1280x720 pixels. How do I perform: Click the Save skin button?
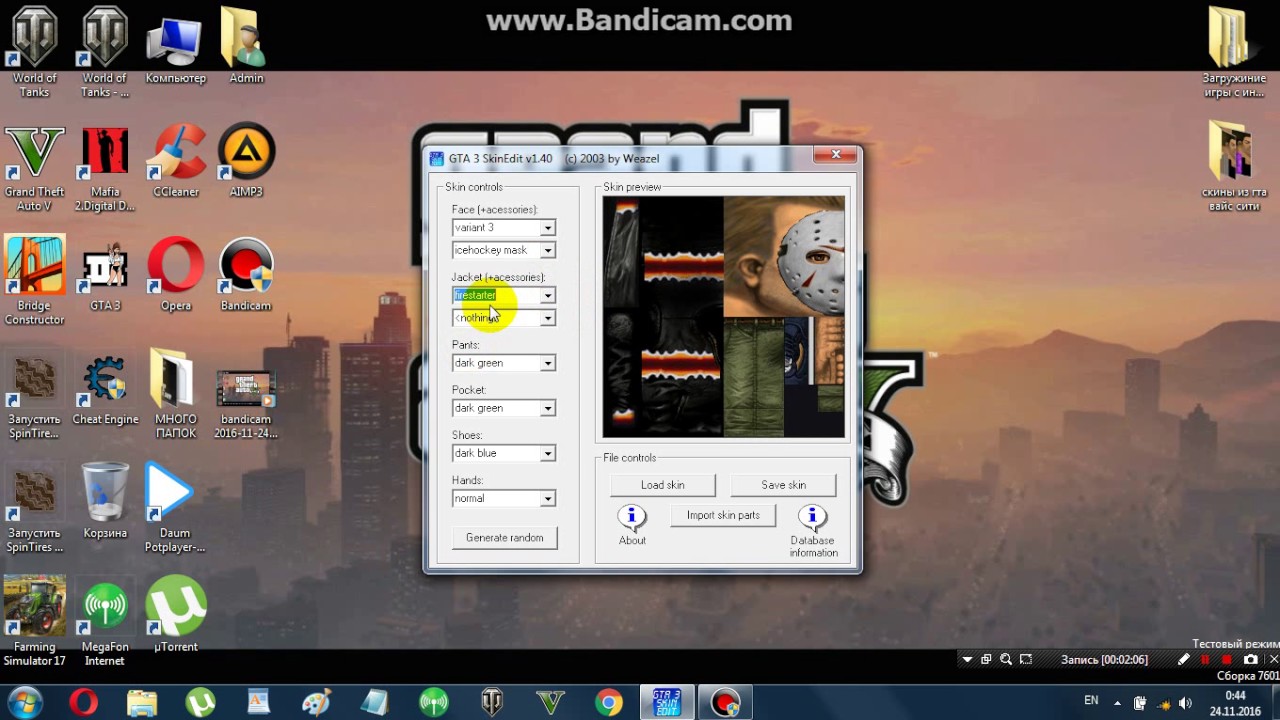(x=783, y=485)
